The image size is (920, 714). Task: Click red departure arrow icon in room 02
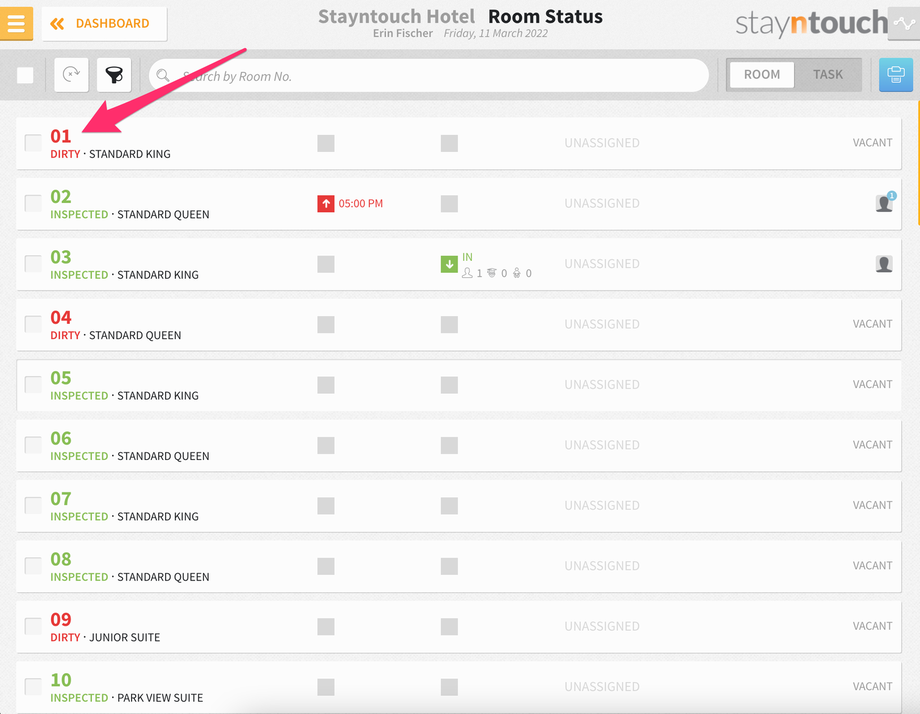(x=326, y=204)
